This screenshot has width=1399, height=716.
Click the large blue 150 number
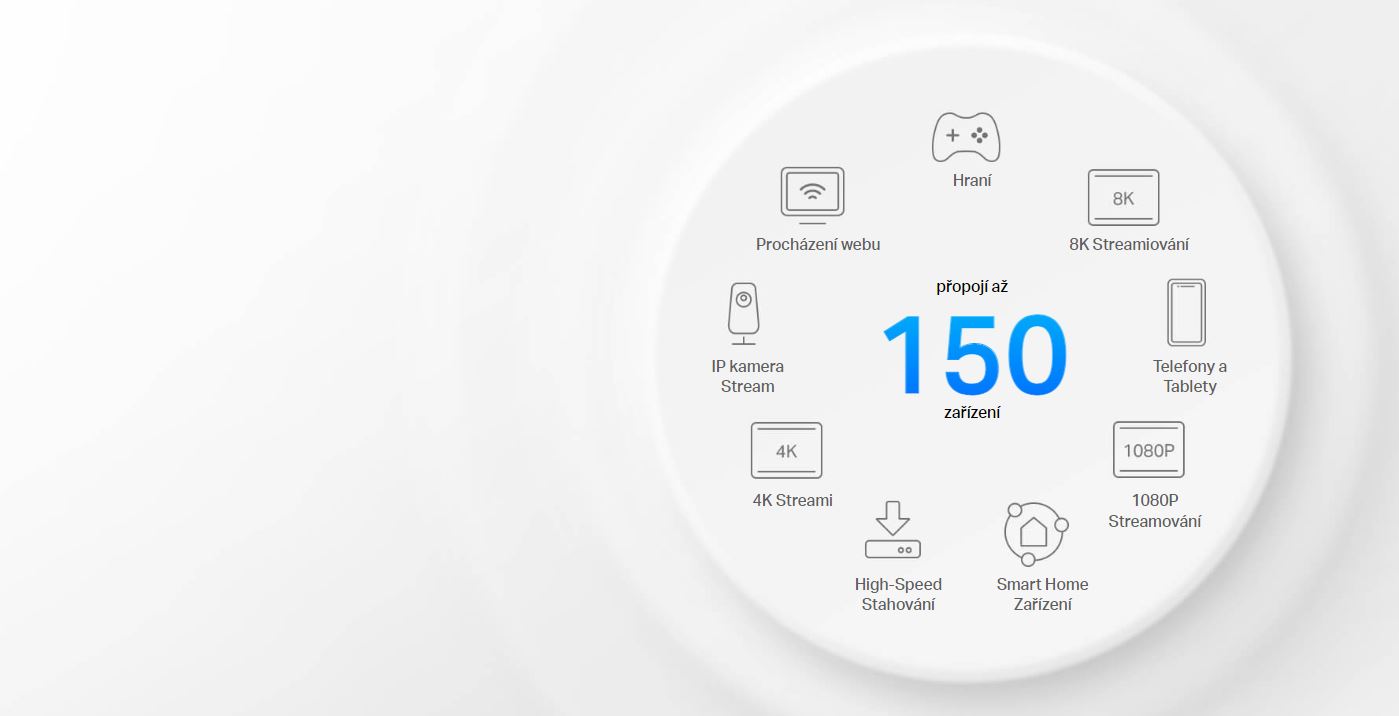973,356
